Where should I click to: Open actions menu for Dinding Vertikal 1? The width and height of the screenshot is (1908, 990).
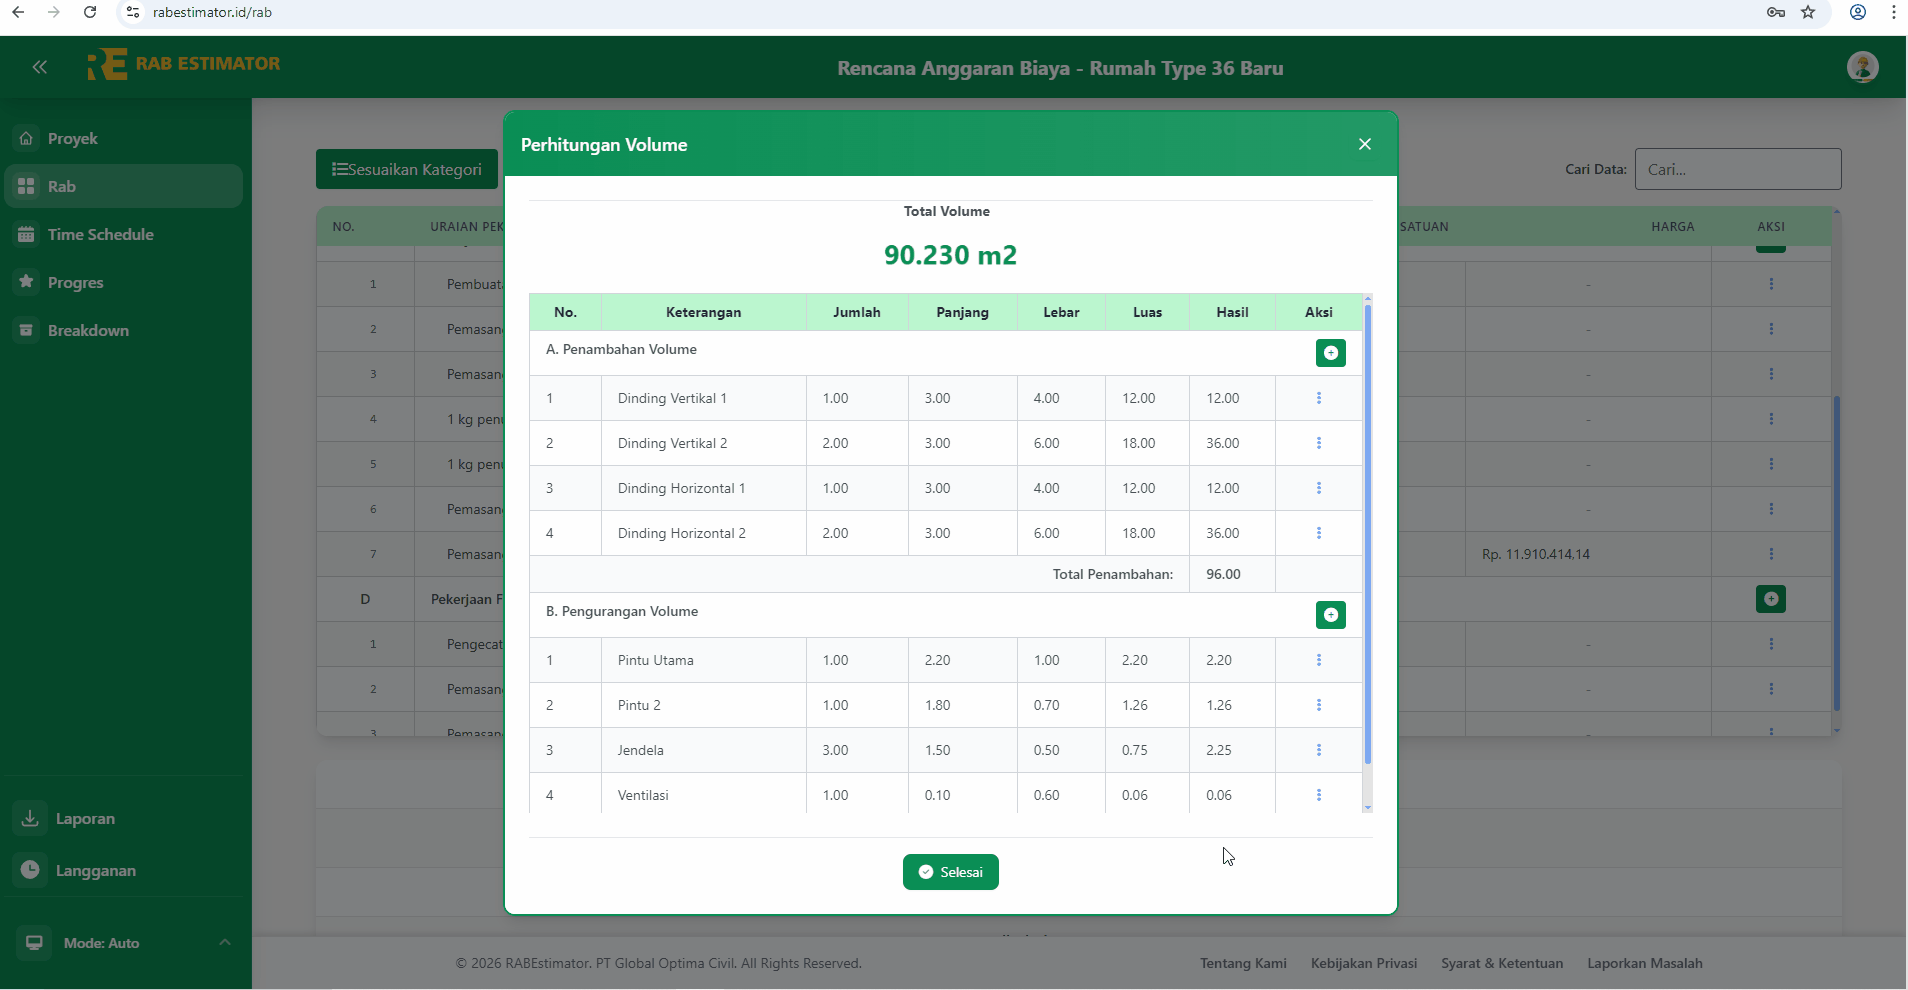pyautogui.click(x=1318, y=398)
